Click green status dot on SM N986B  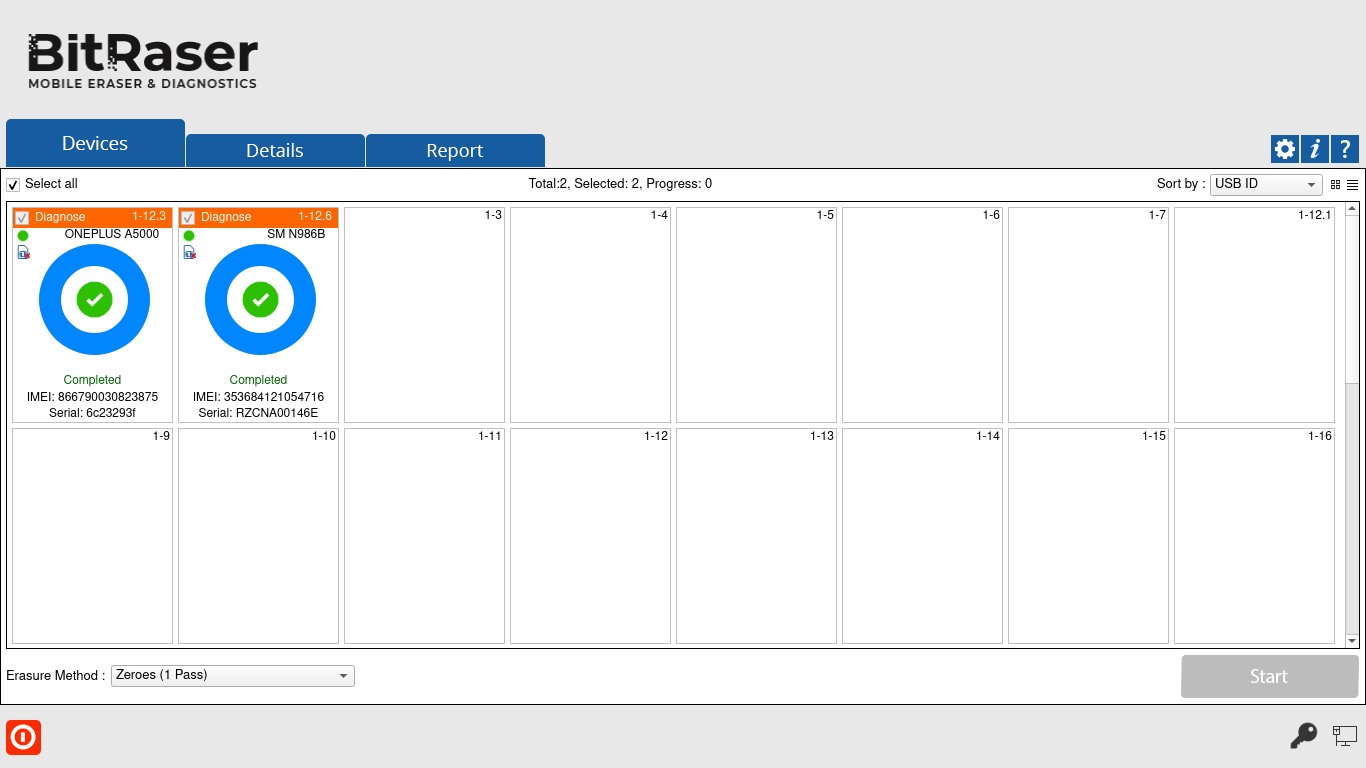click(189, 235)
